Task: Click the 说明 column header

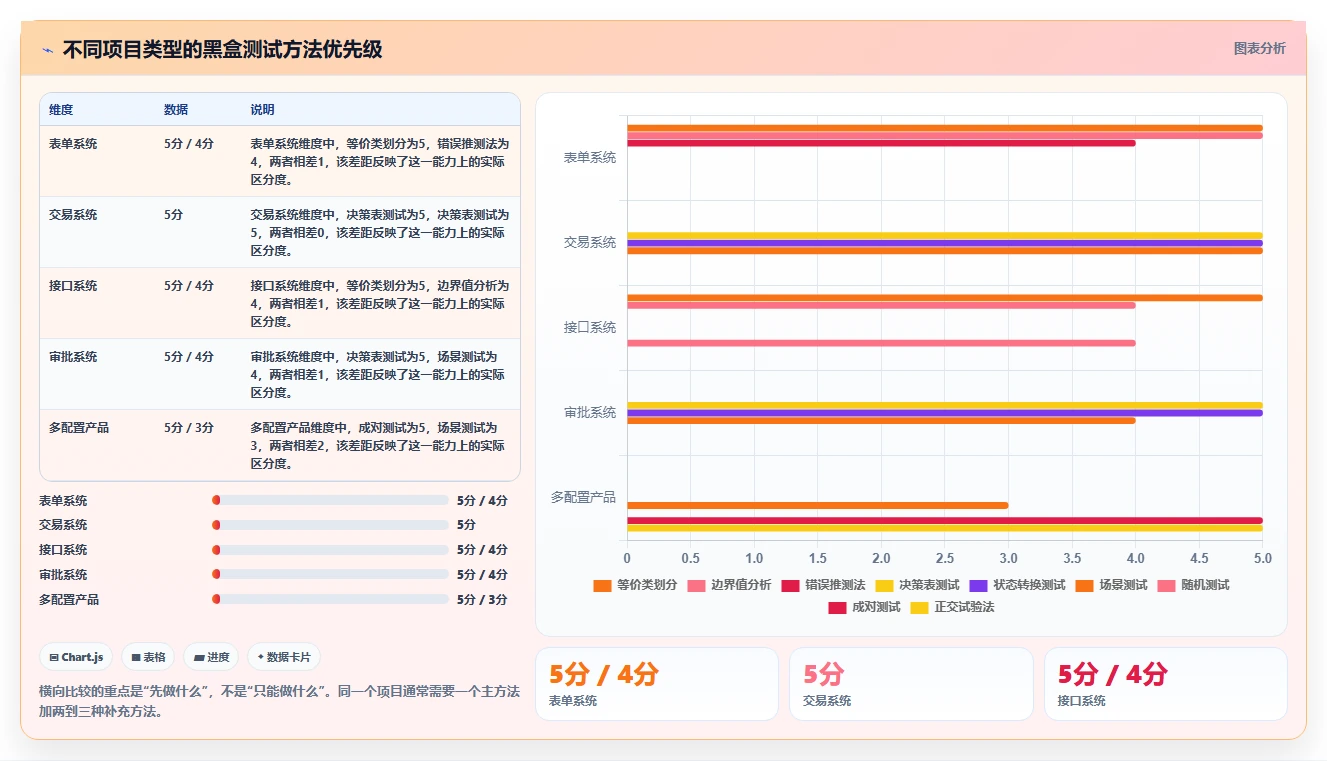Action: (262, 110)
